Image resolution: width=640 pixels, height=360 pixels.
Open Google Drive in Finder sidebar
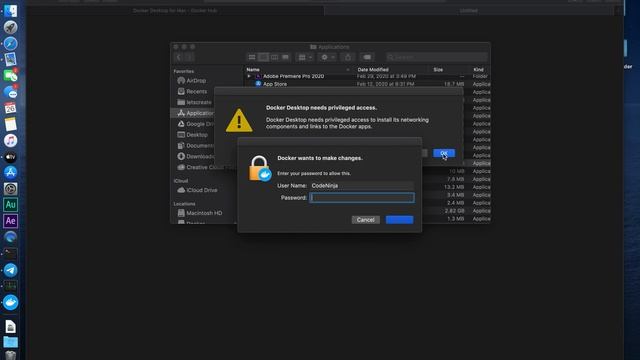pyautogui.click(x=195, y=124)
